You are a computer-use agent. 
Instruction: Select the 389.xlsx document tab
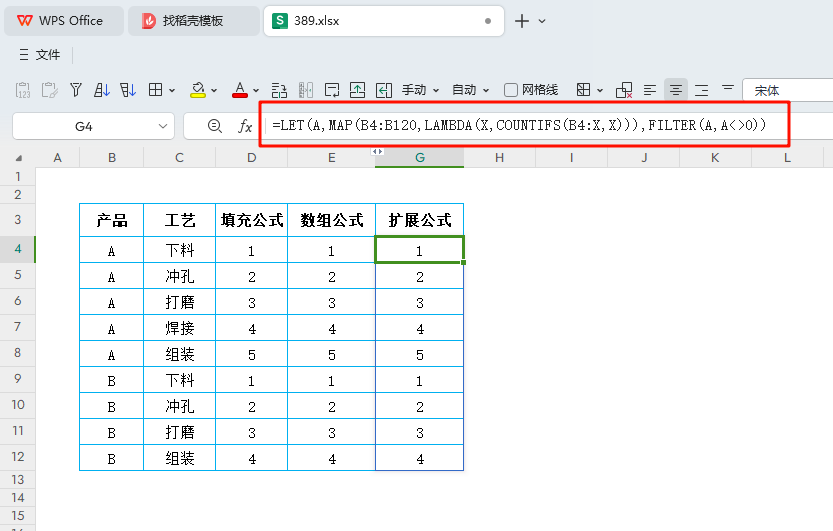click(x=384, y=21)
